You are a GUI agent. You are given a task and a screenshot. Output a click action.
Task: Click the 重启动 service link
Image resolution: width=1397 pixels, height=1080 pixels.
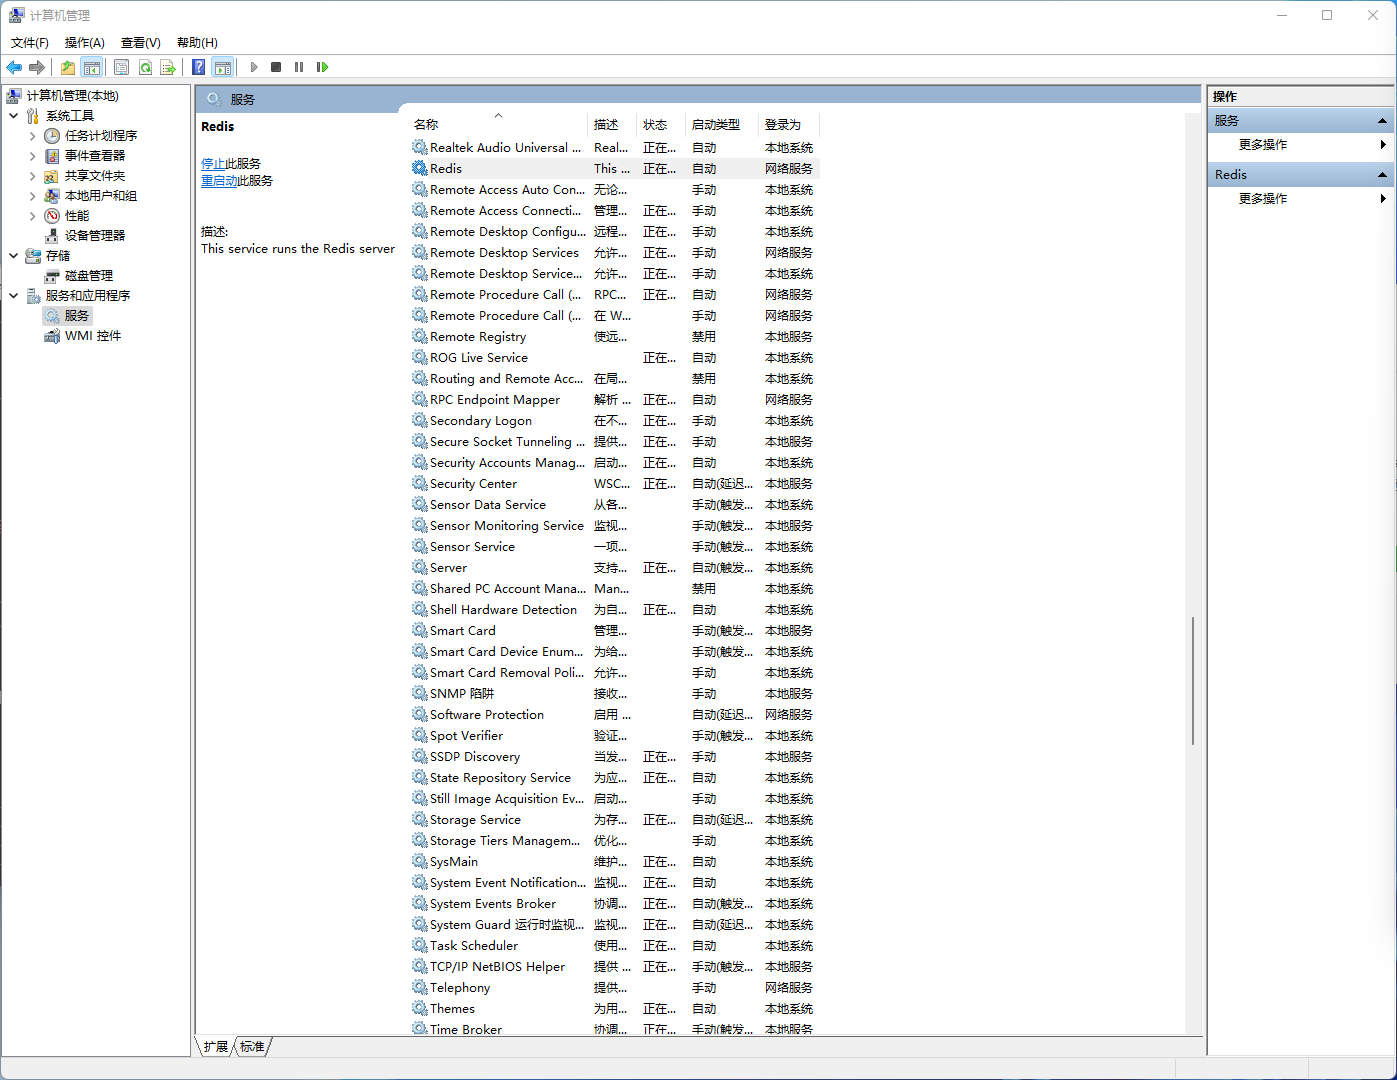tap(219, 181)
